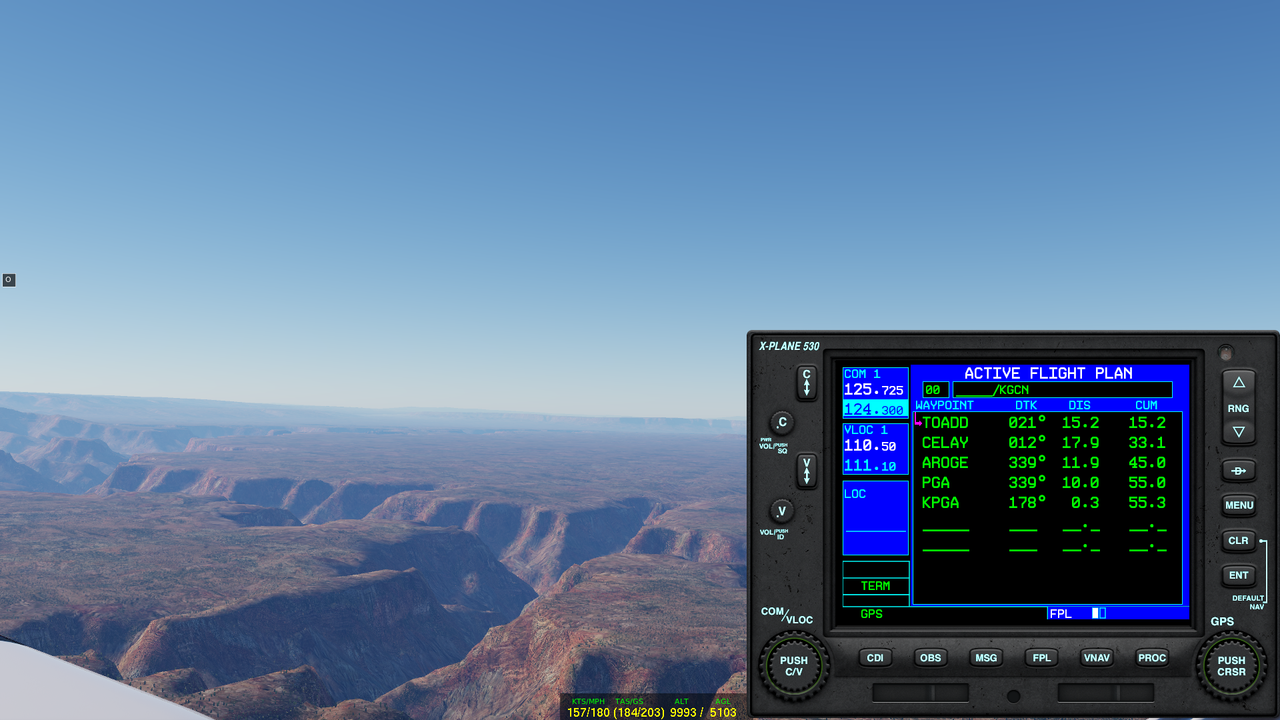Select the KPGA waypoint row
The image size is (1280, 720).
tap(1048, 503)
